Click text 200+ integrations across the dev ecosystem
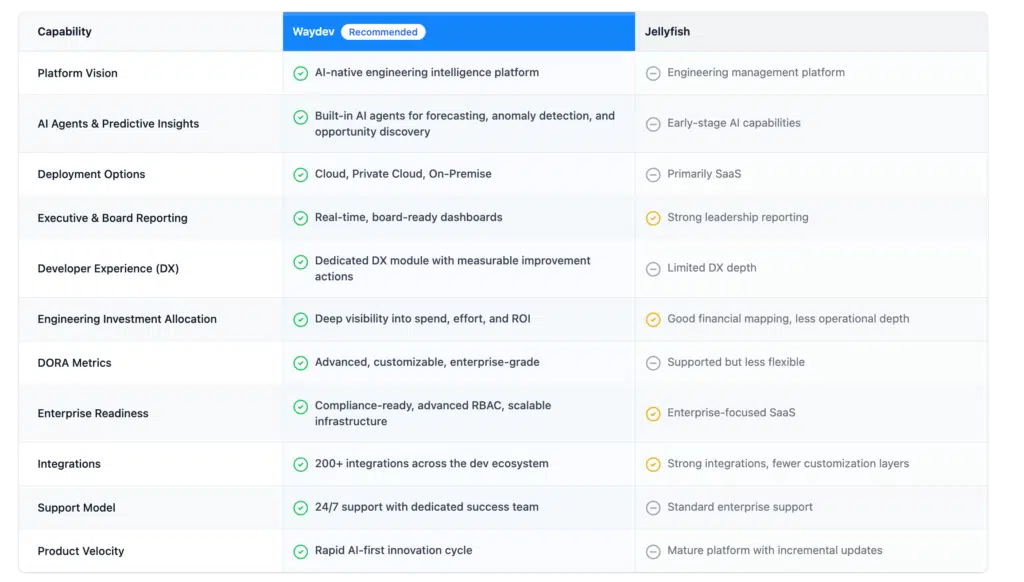This screenshot has width=1024, height=582. pyautogui.click(x=432, y=463)
